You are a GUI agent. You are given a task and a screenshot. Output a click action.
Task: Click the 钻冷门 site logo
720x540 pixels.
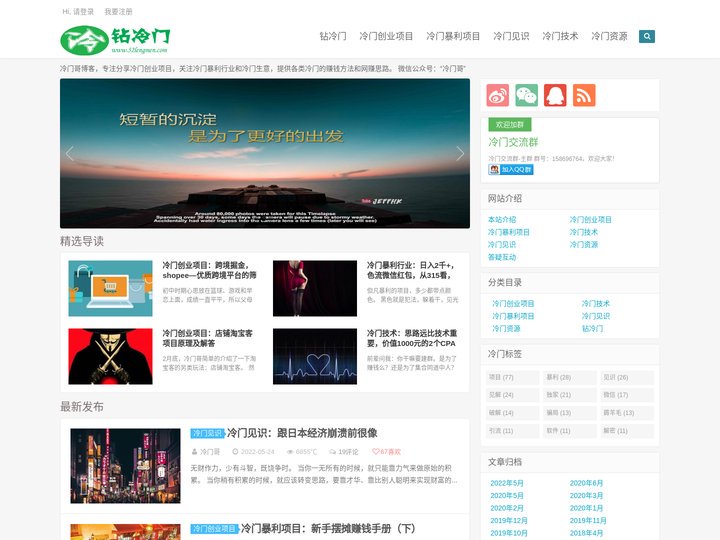coord(115,40)
